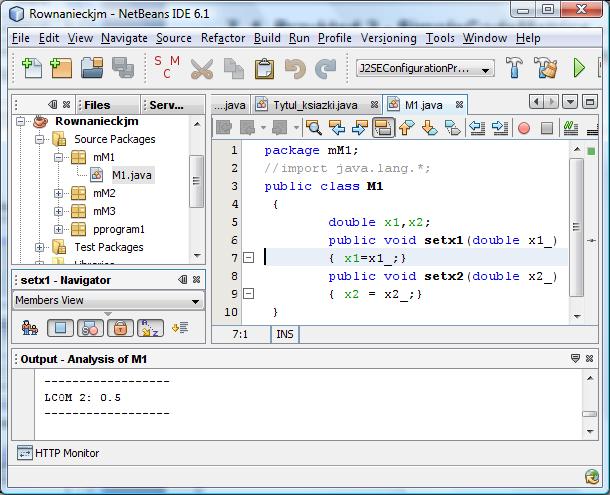Click Find Next Occurrence icon

click(360, 127)
